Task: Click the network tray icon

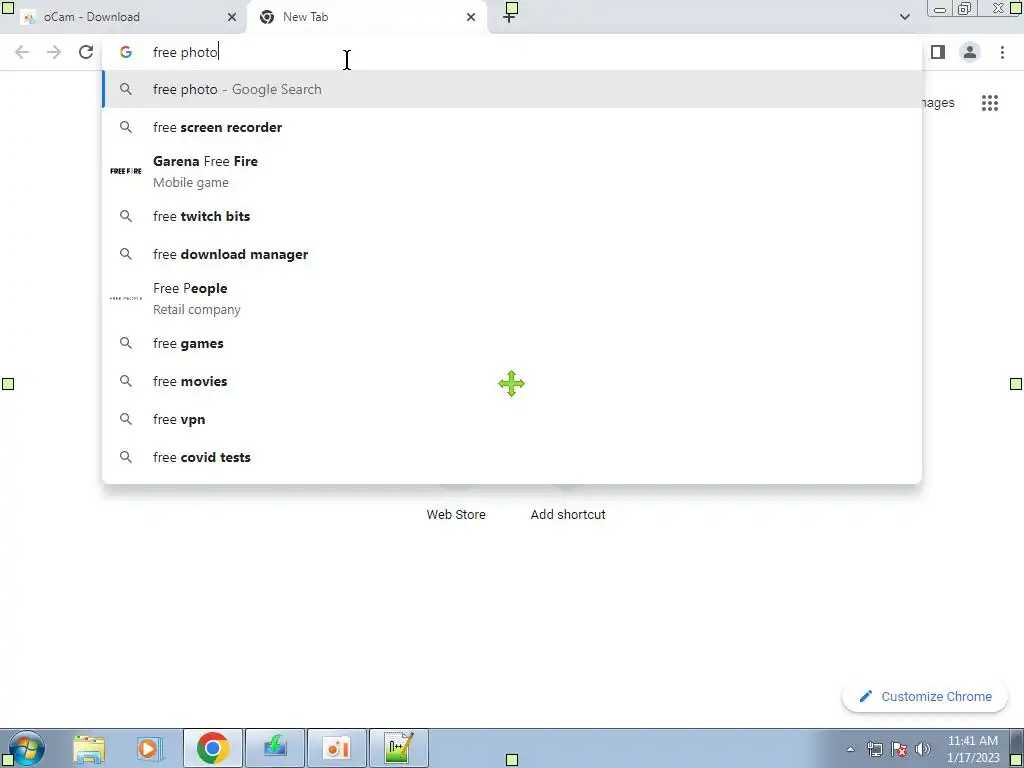Action: click(x=874, y=750)
